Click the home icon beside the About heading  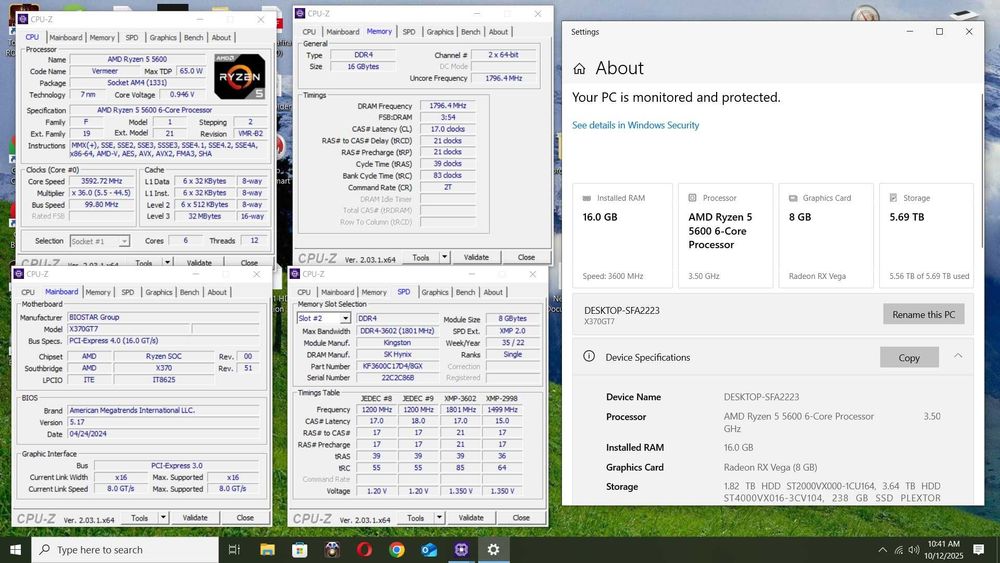(x=579, y=68)
